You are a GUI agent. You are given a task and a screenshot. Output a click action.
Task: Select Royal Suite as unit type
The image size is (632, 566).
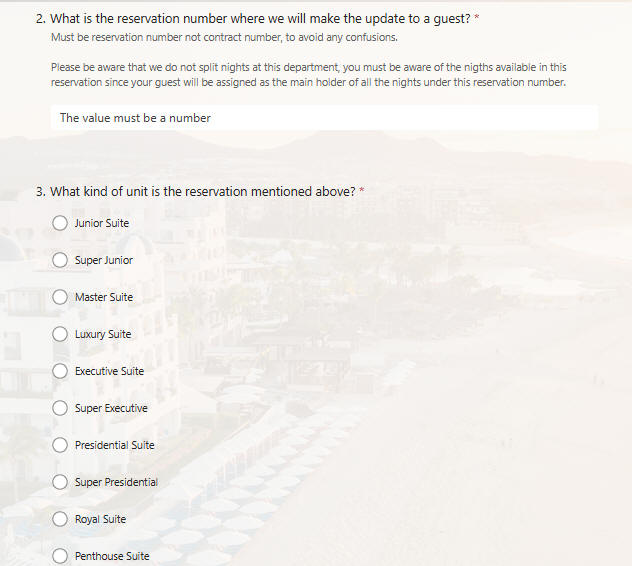[60, 519]
